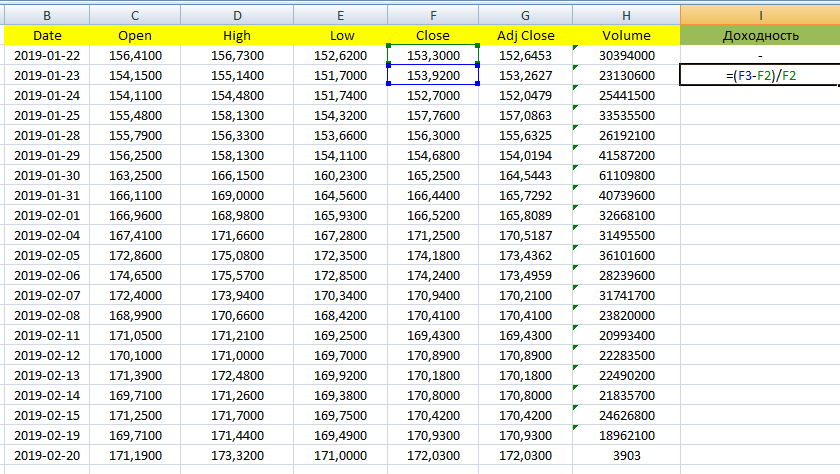Select High value 173,3200

(x=237, y=455)
